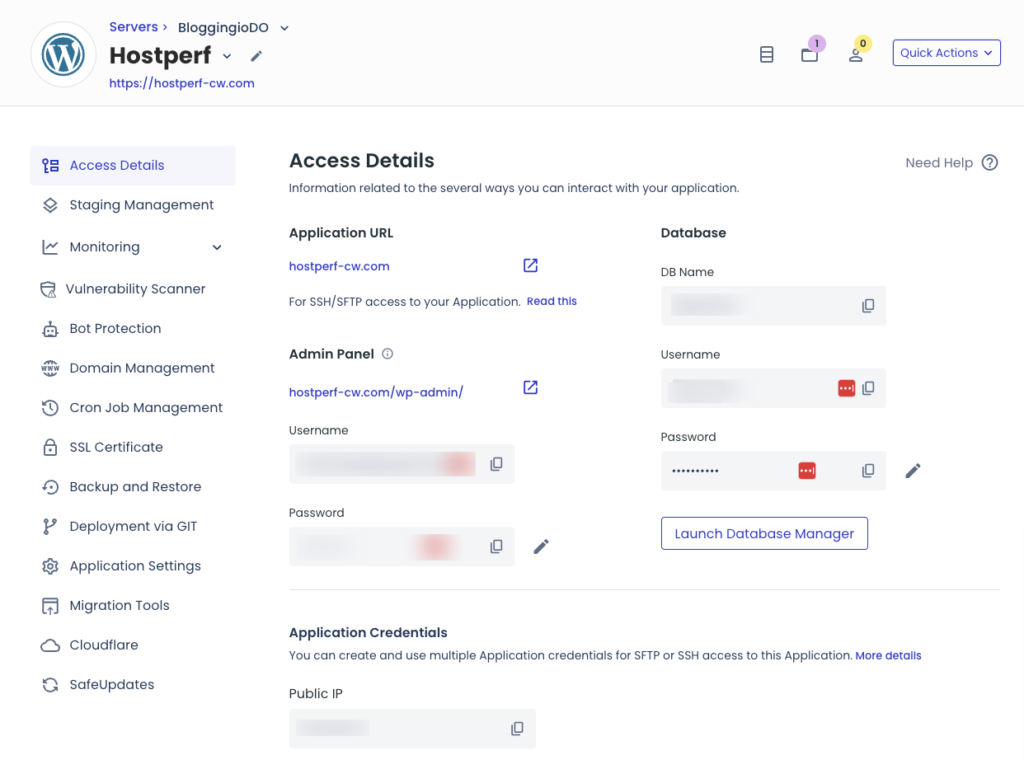Click the Access Details sidebar icon
The image size is (1024, 760).
[x=50, y=165]
